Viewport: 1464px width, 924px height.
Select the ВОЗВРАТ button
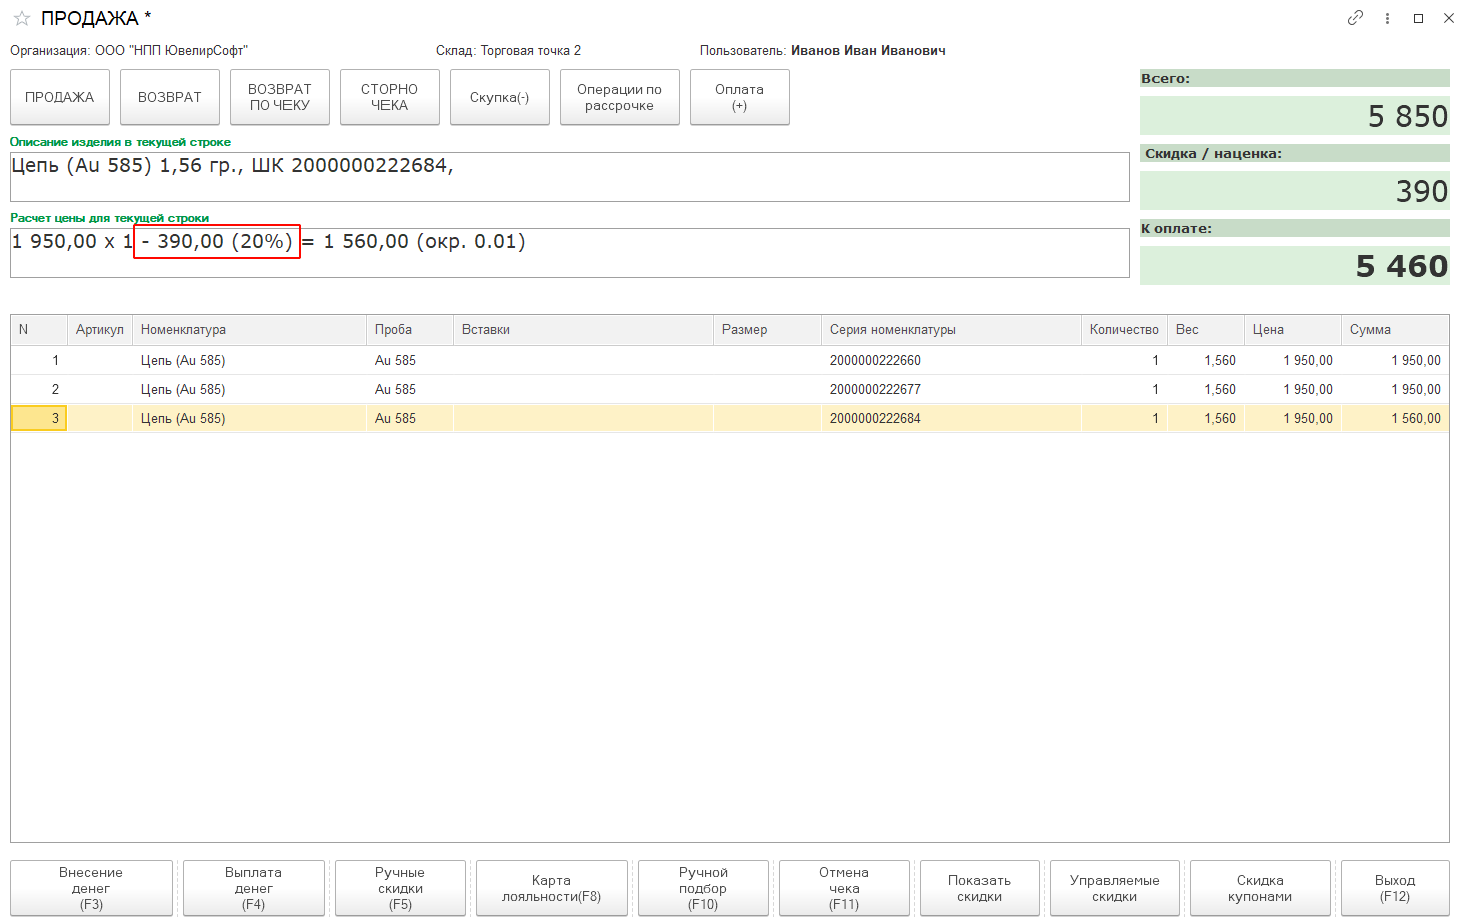(170, 97)
